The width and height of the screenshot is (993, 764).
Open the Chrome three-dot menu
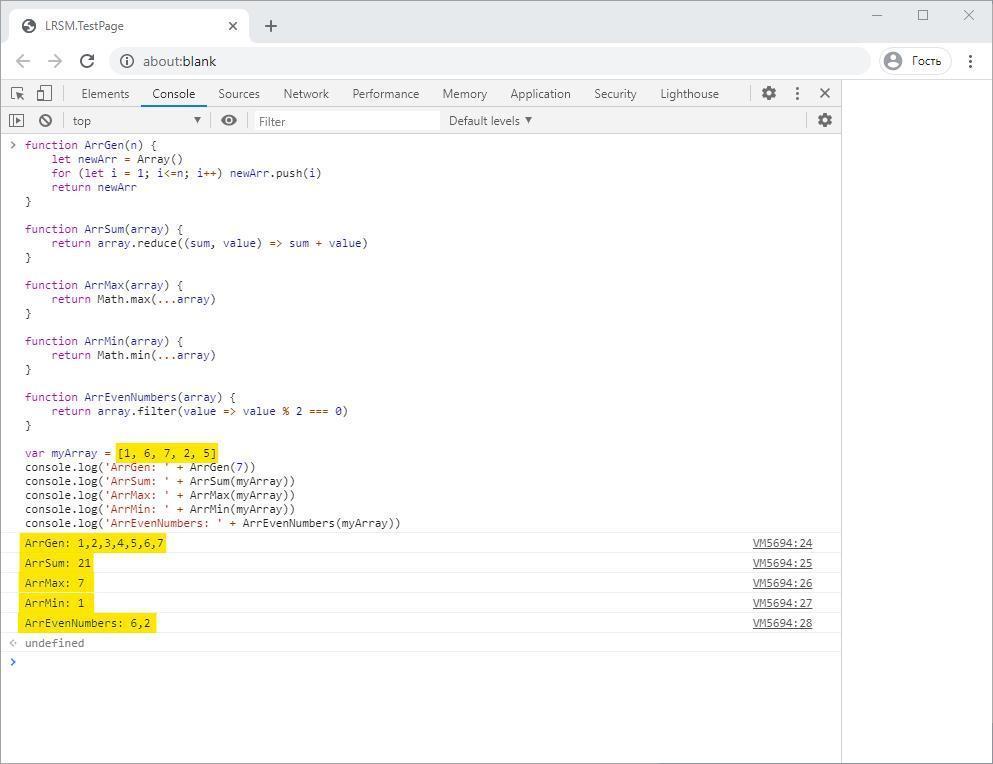[970, 61]
